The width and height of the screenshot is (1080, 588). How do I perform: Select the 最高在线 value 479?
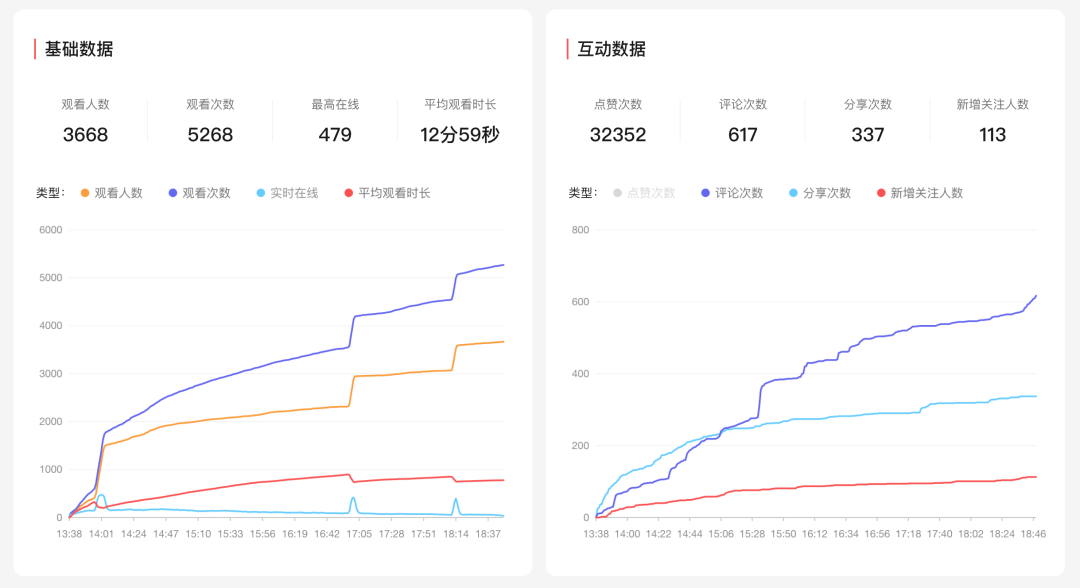(335, 134)
